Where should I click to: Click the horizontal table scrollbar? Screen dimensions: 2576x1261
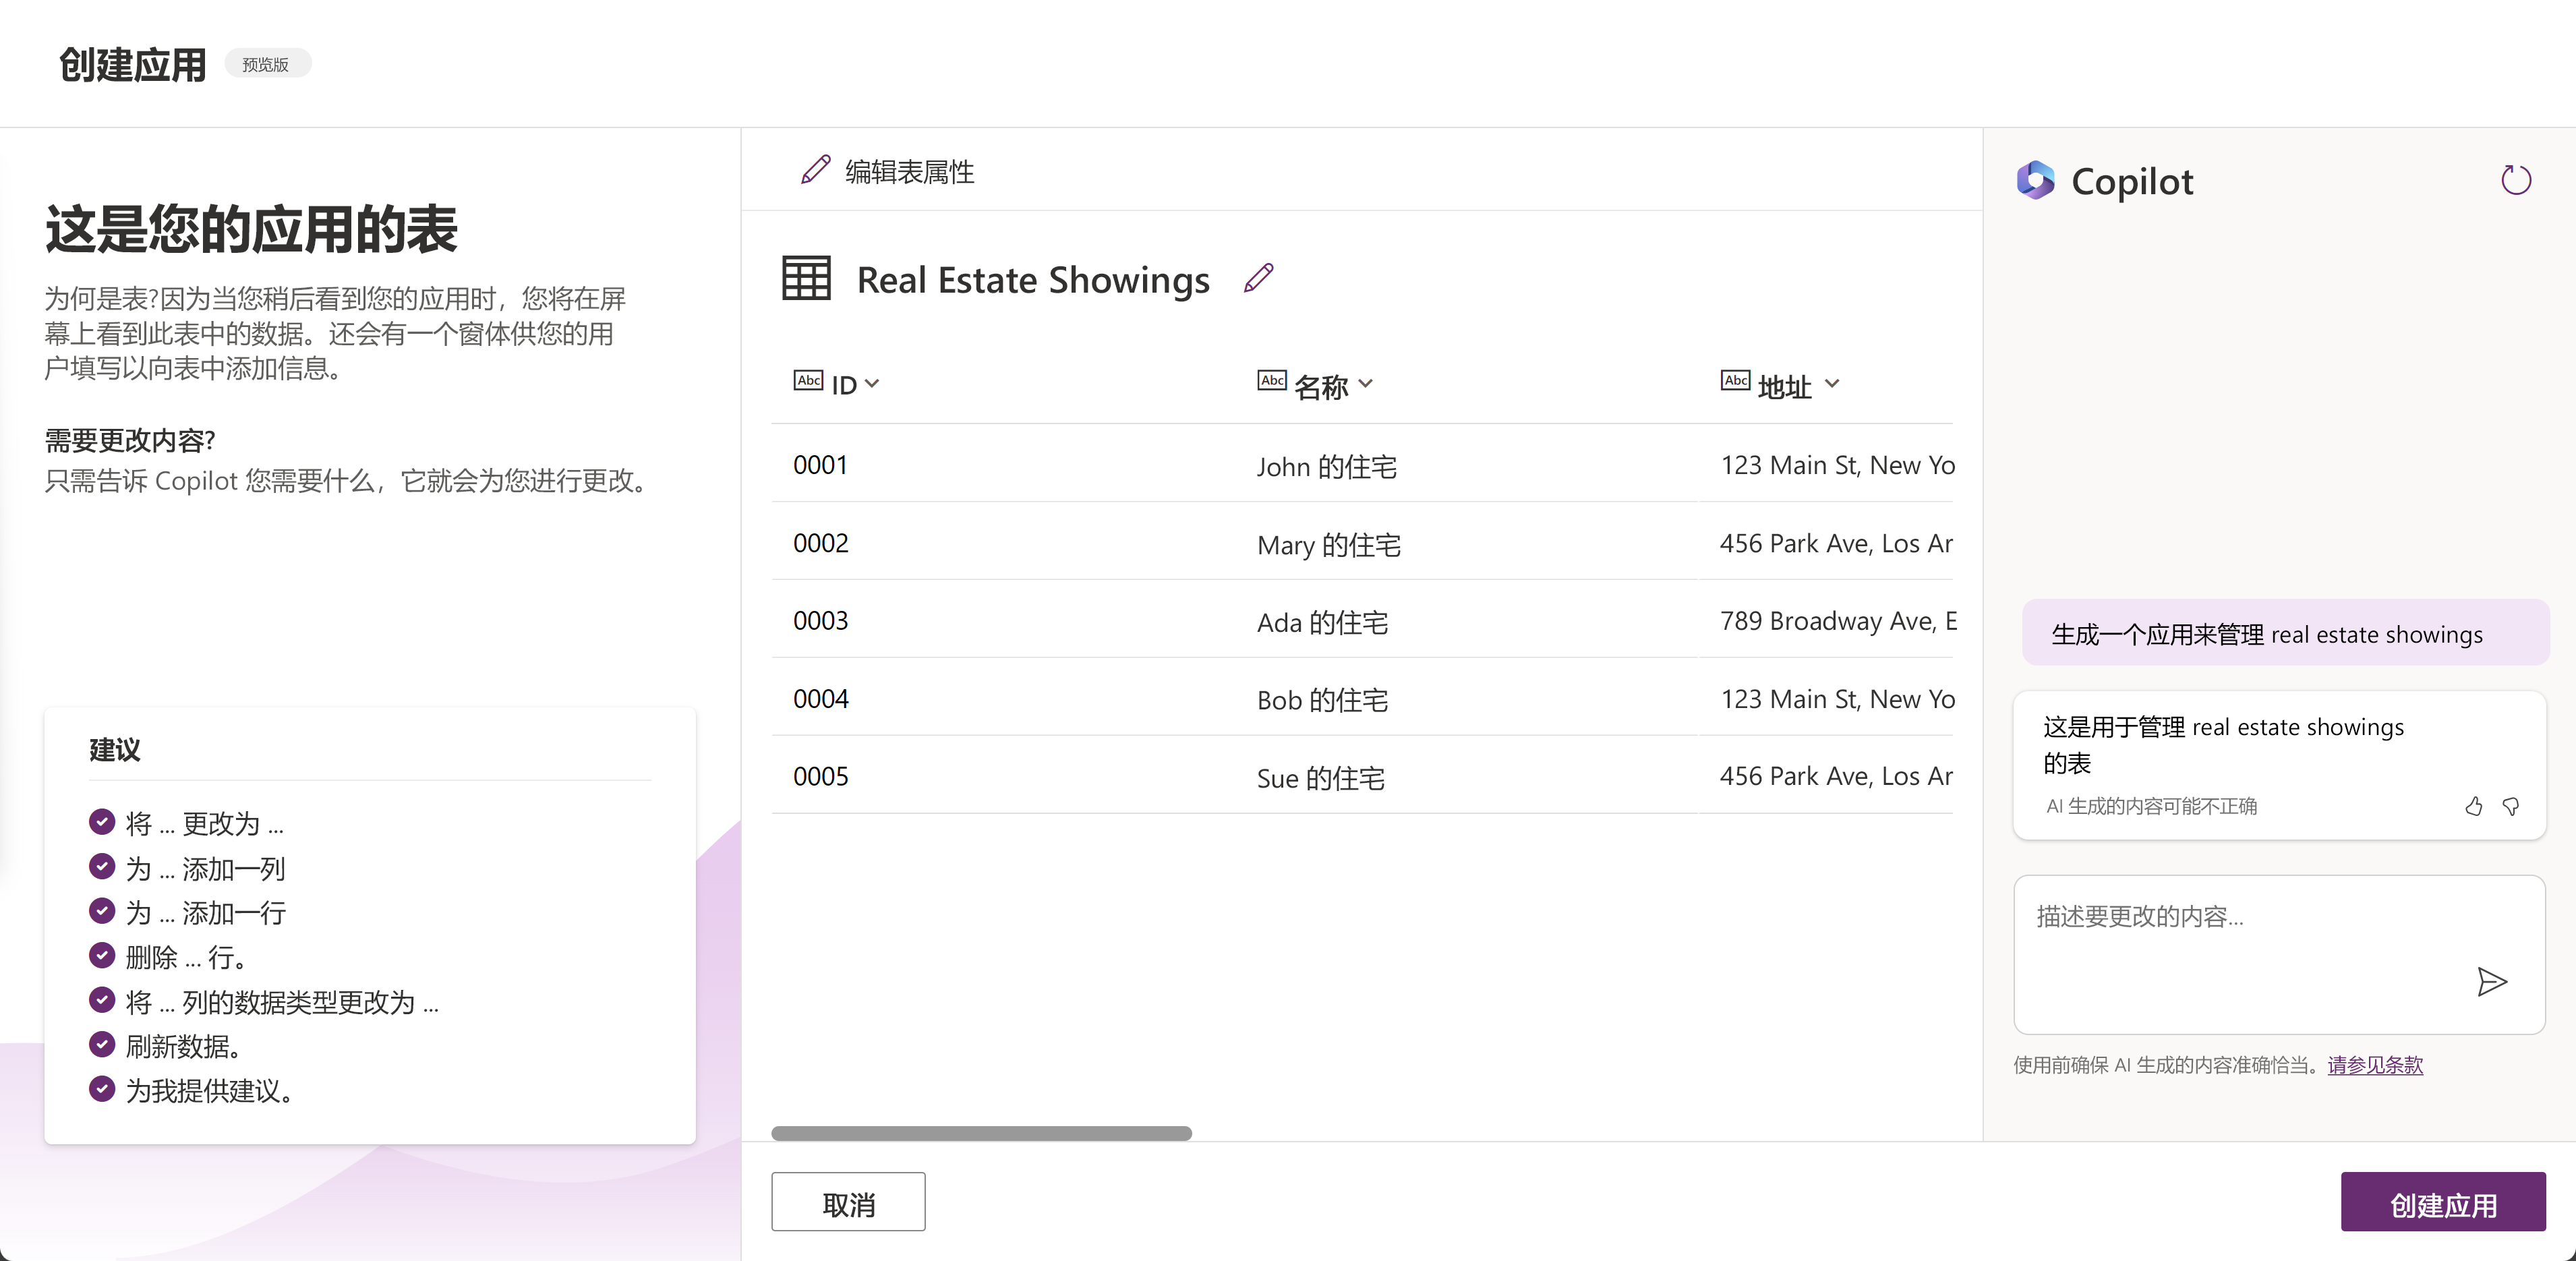(981, 1133)
